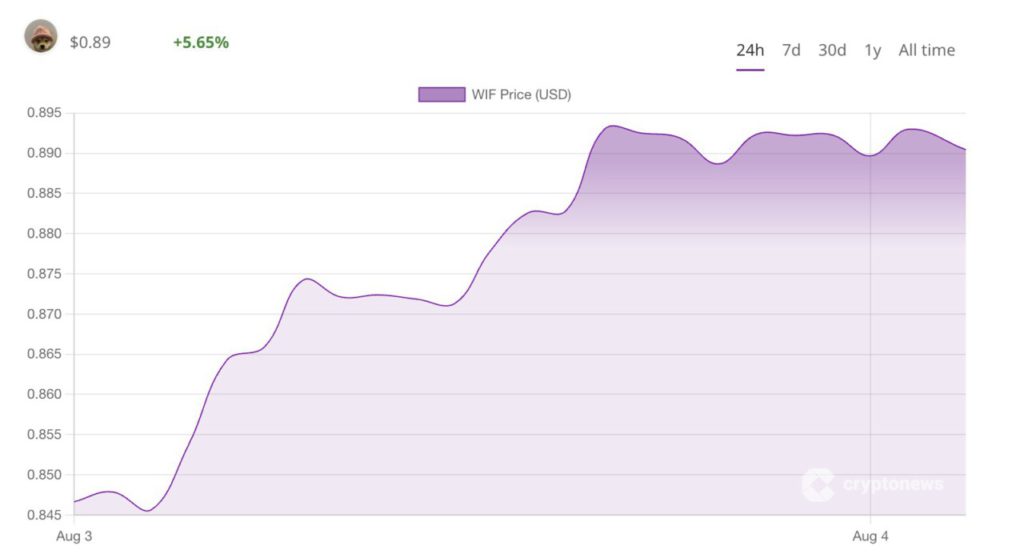Click the 0.870 y-axis label
Screen dimensions: 1024x558
pyautogui.click(x=44, y=314)
